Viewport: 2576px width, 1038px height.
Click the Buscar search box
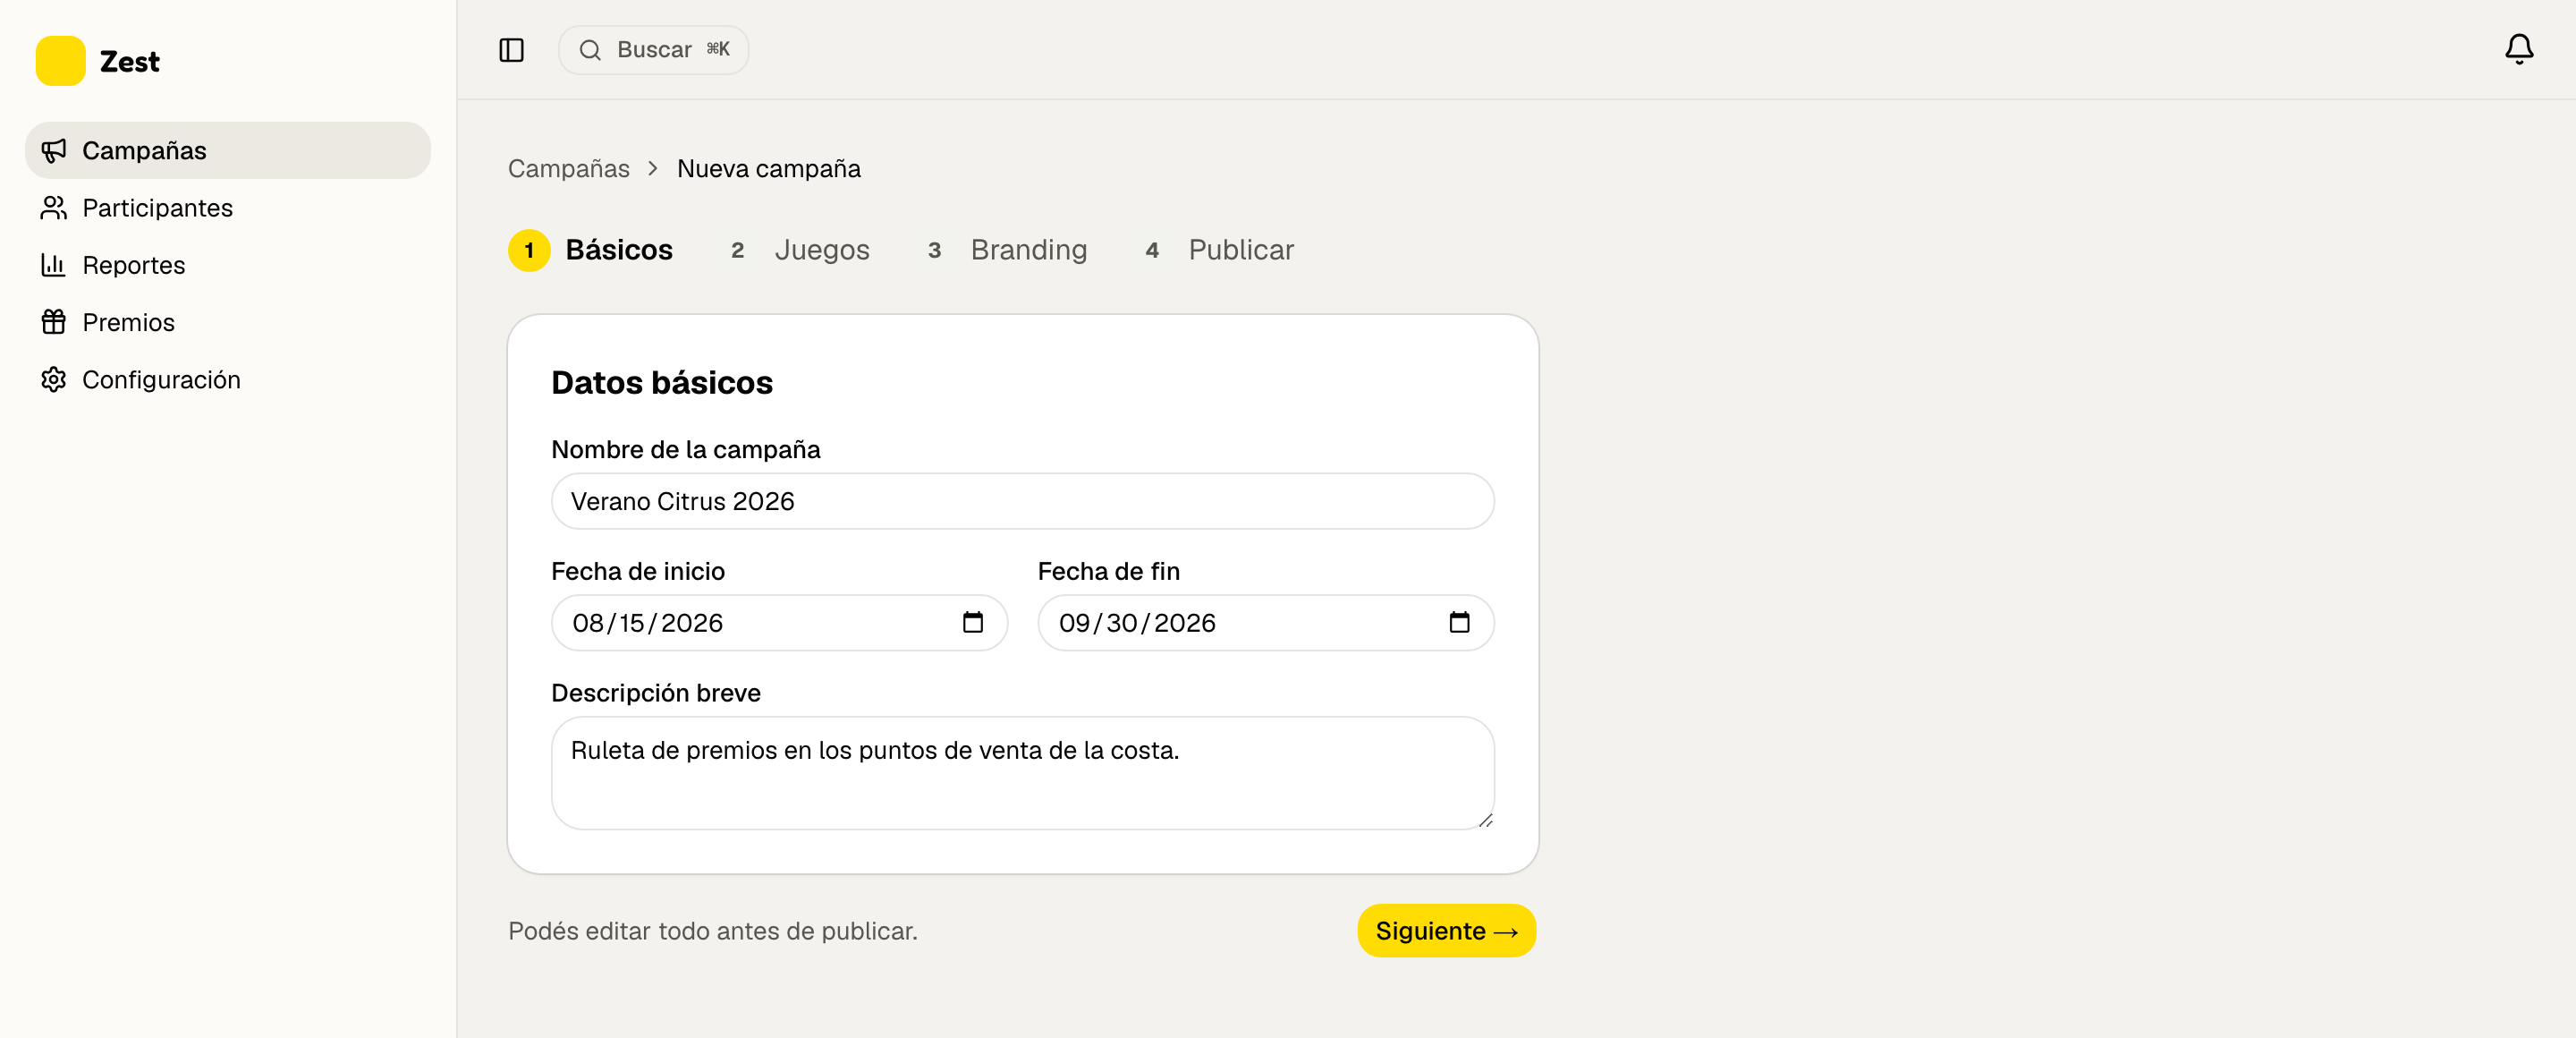pyautogui.click(x=653, y=50)
